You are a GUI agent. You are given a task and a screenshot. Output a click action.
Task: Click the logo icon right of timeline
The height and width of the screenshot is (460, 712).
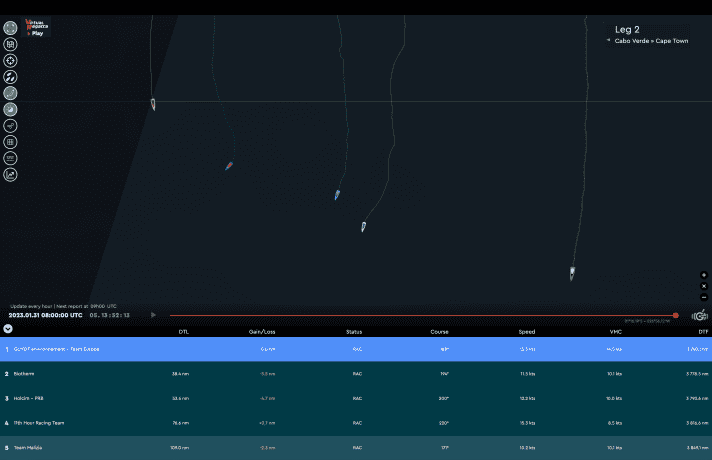[700, 315]
